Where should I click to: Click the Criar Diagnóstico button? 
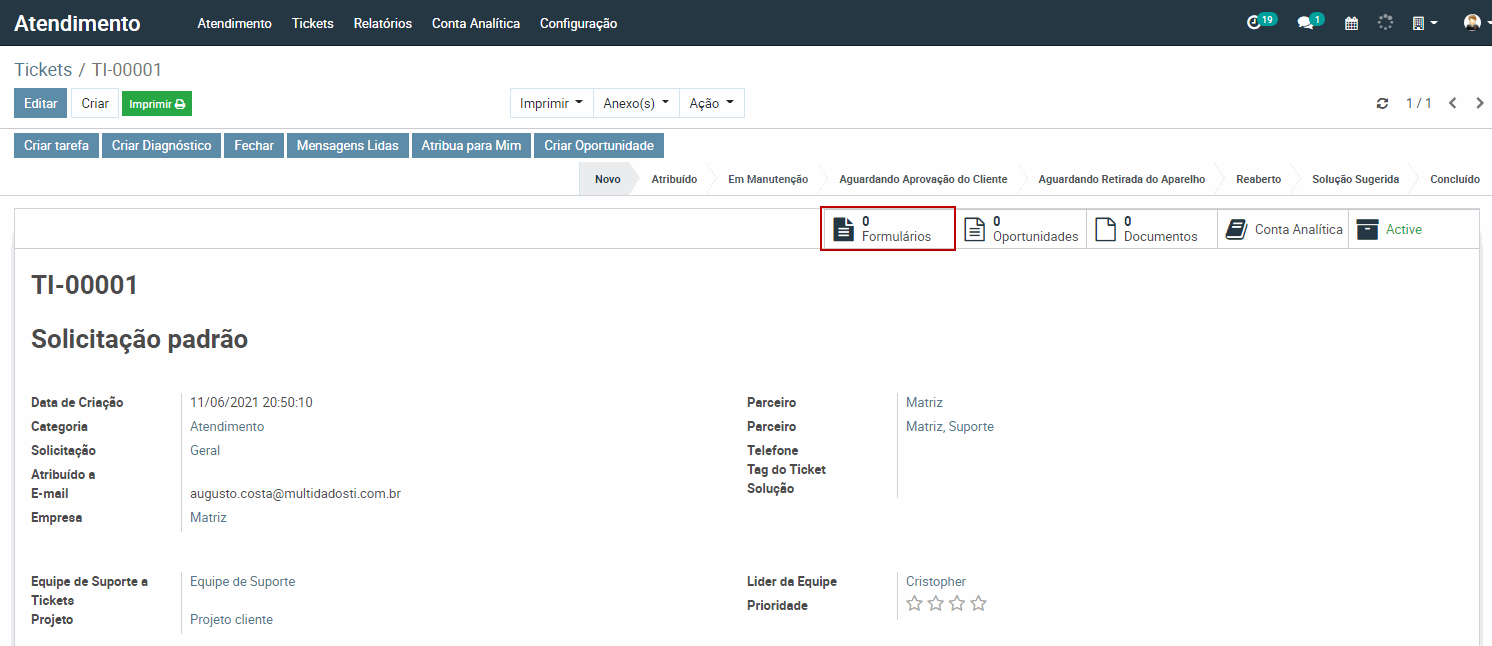point(161,145)
